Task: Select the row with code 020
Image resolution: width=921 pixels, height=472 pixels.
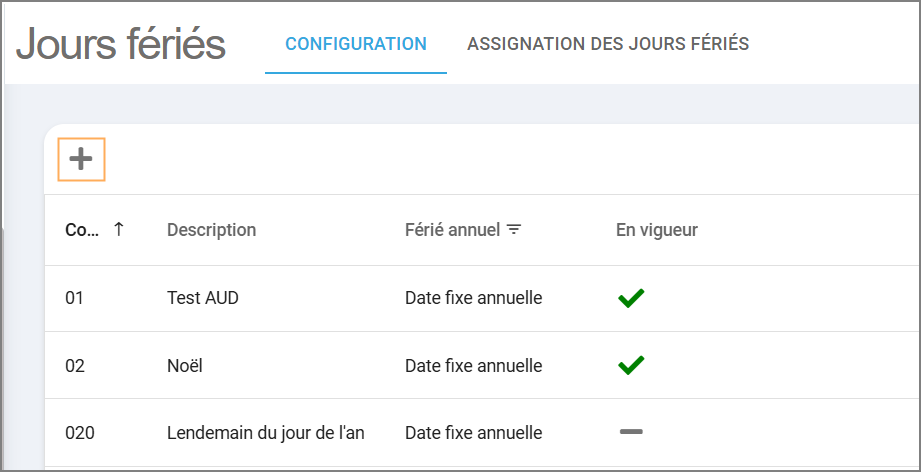Action: tap(79, 433)
